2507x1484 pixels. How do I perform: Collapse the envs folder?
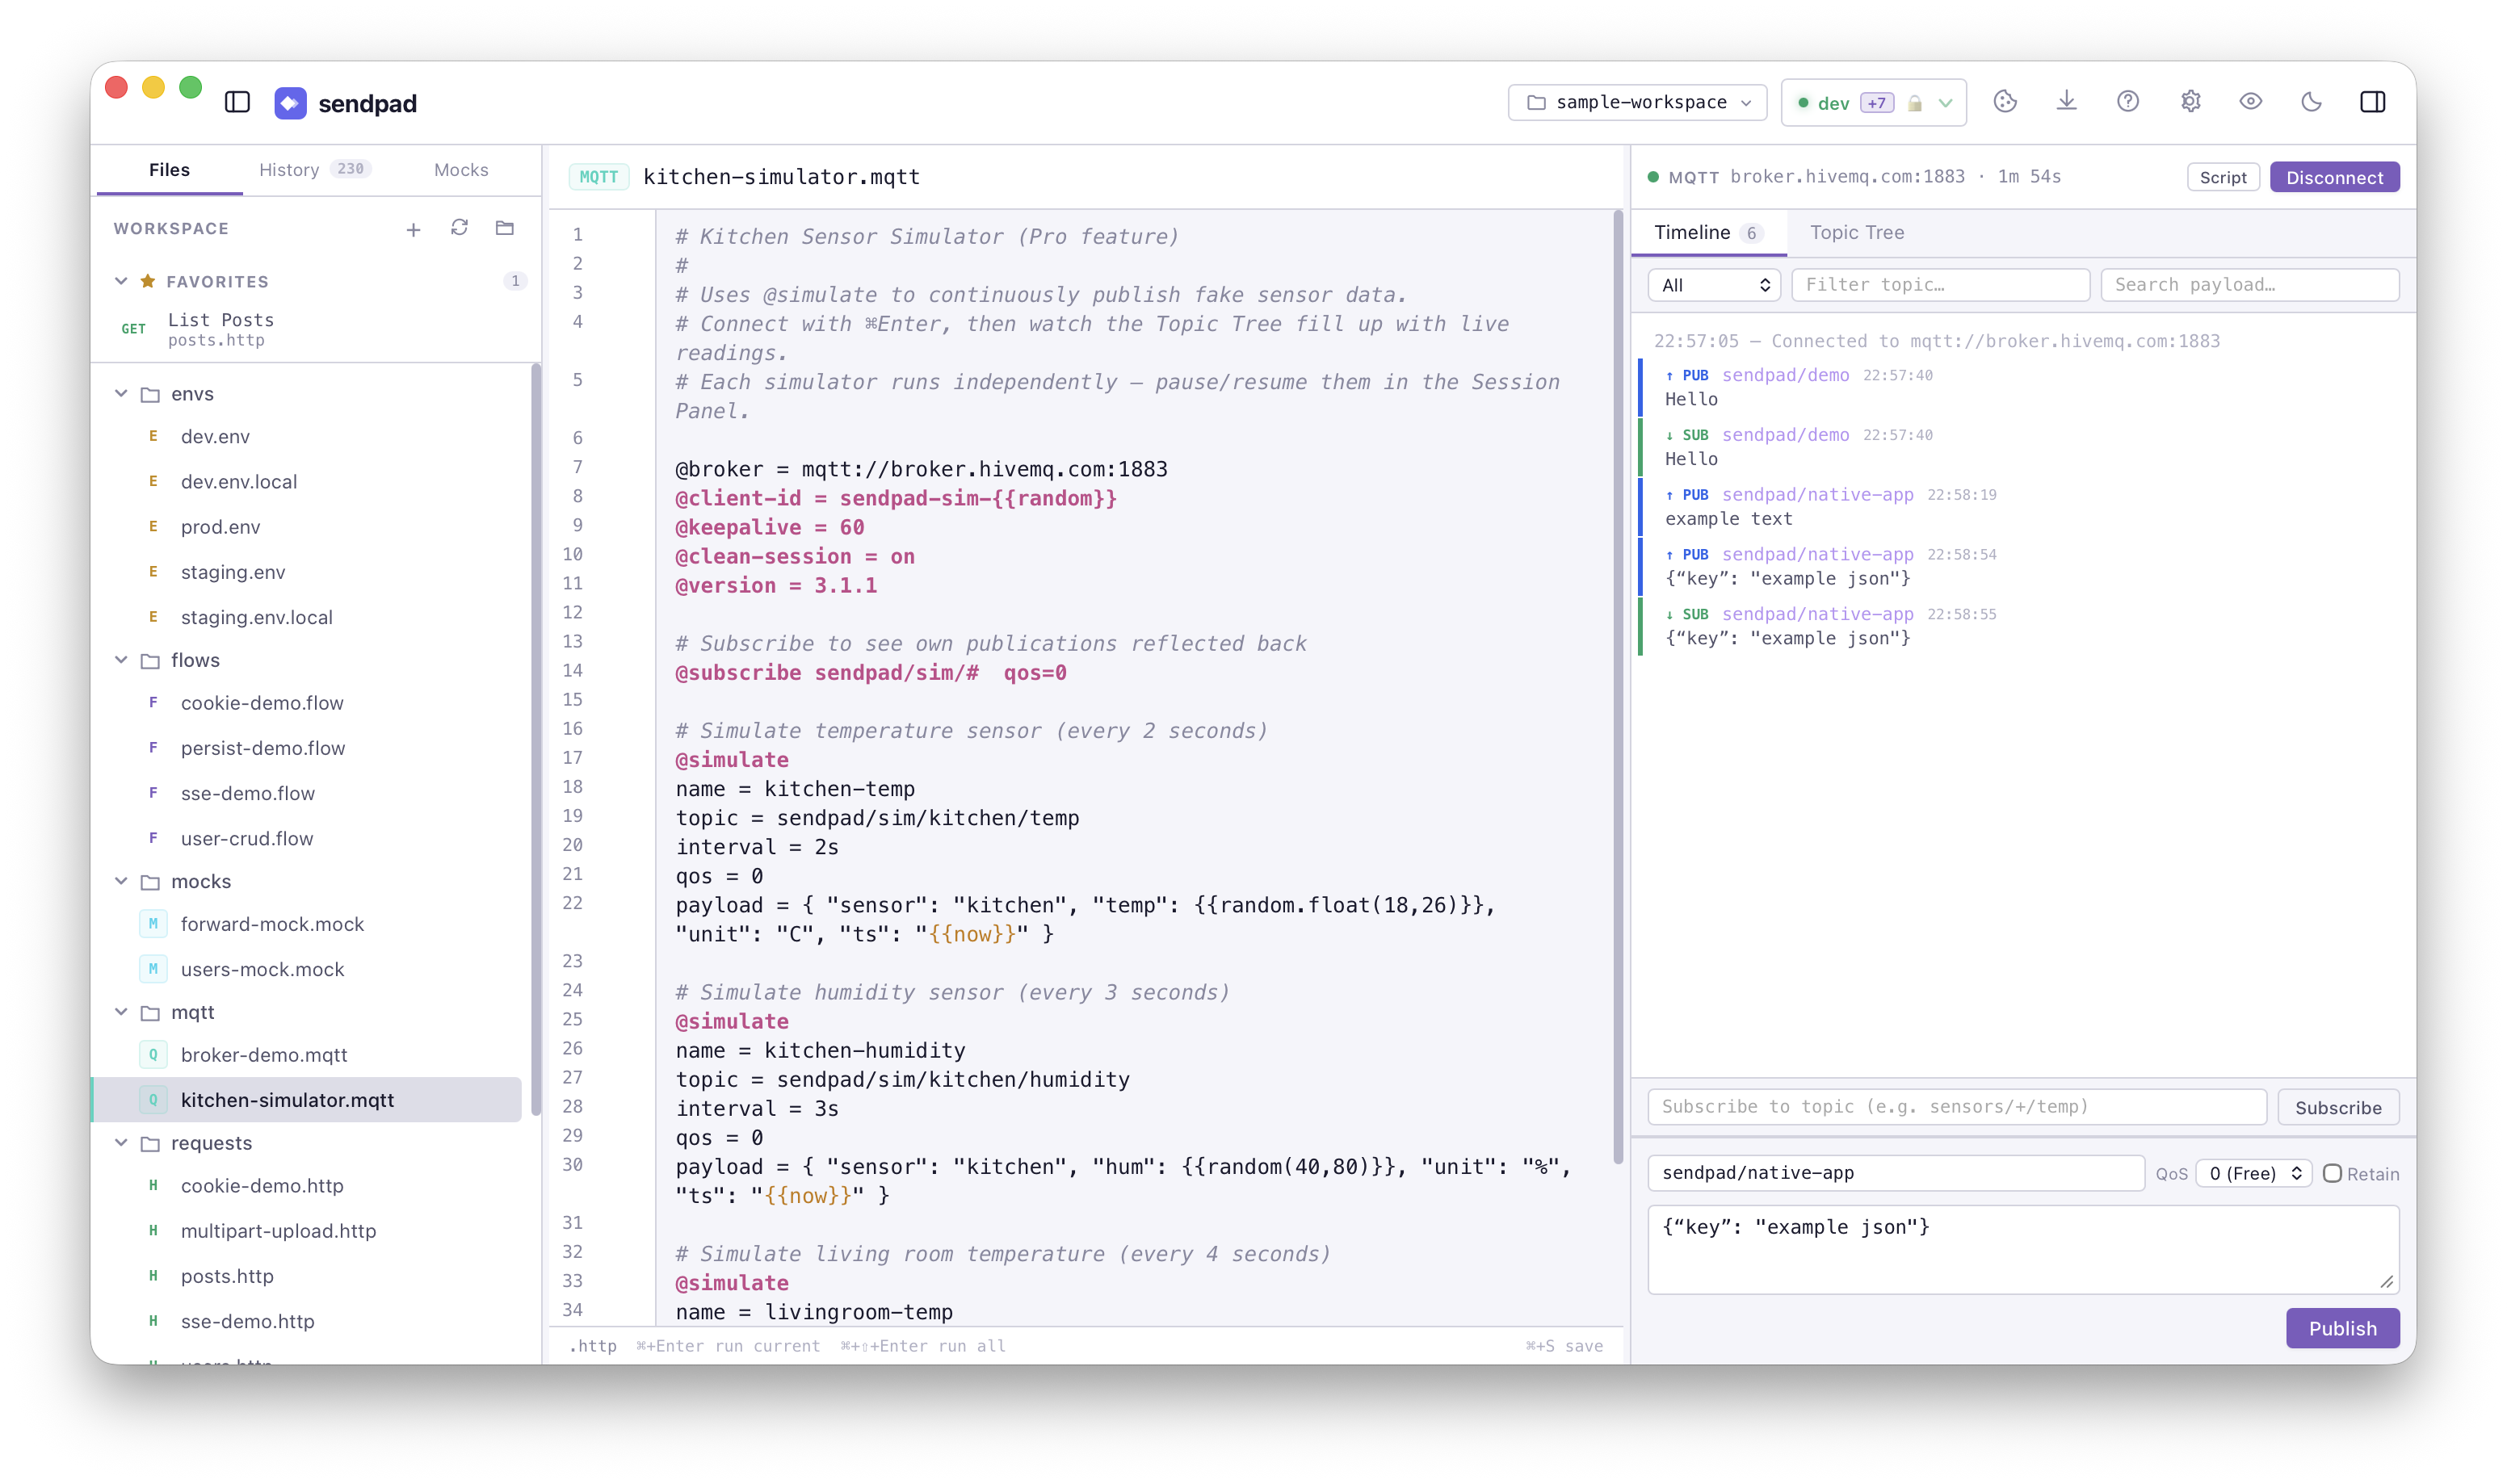121,394
